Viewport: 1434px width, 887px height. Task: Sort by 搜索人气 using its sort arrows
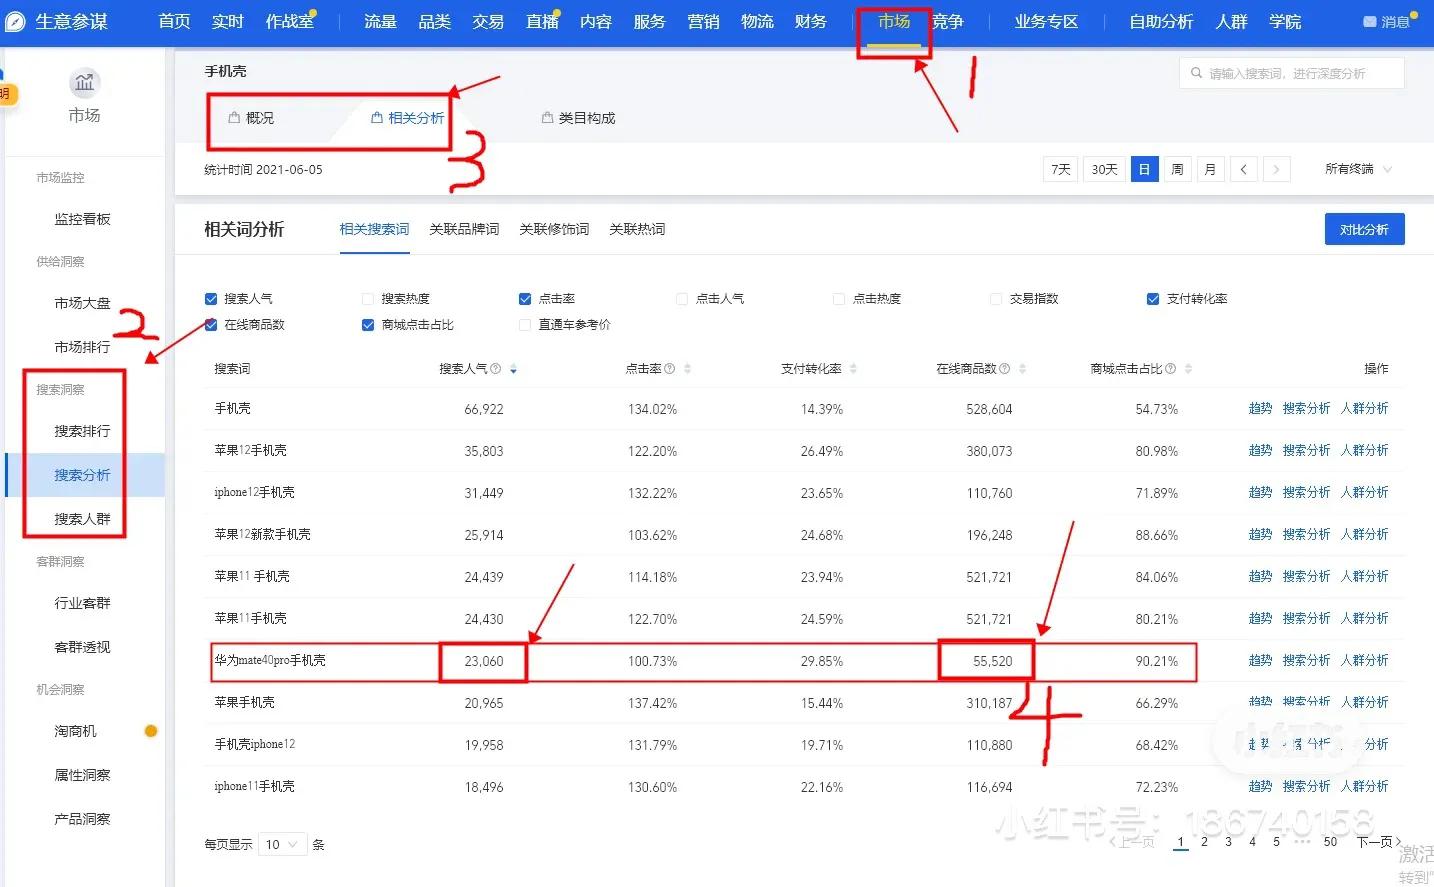[513, 368]
